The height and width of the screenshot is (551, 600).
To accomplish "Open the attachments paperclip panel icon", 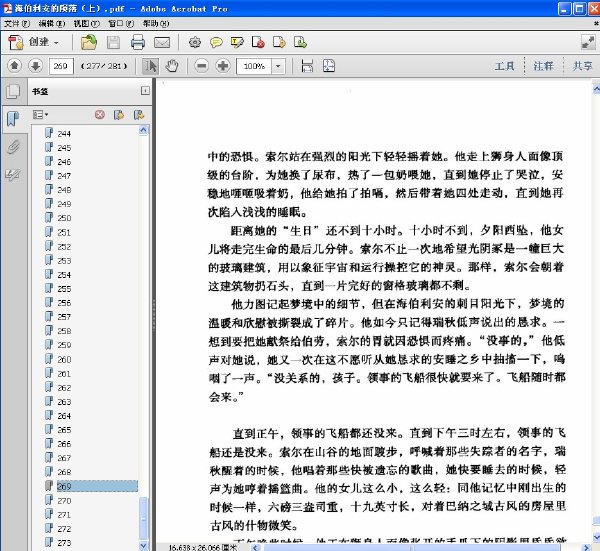I will pos(13,147).
